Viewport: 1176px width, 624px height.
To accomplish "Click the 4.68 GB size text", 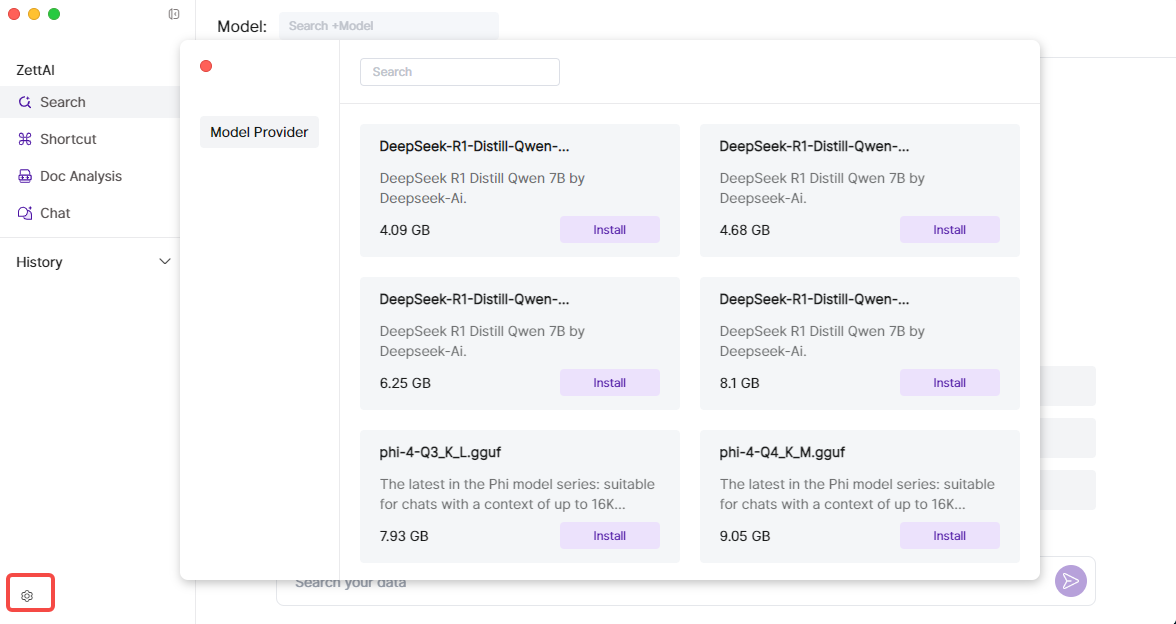I will click(x=745, y=230).
